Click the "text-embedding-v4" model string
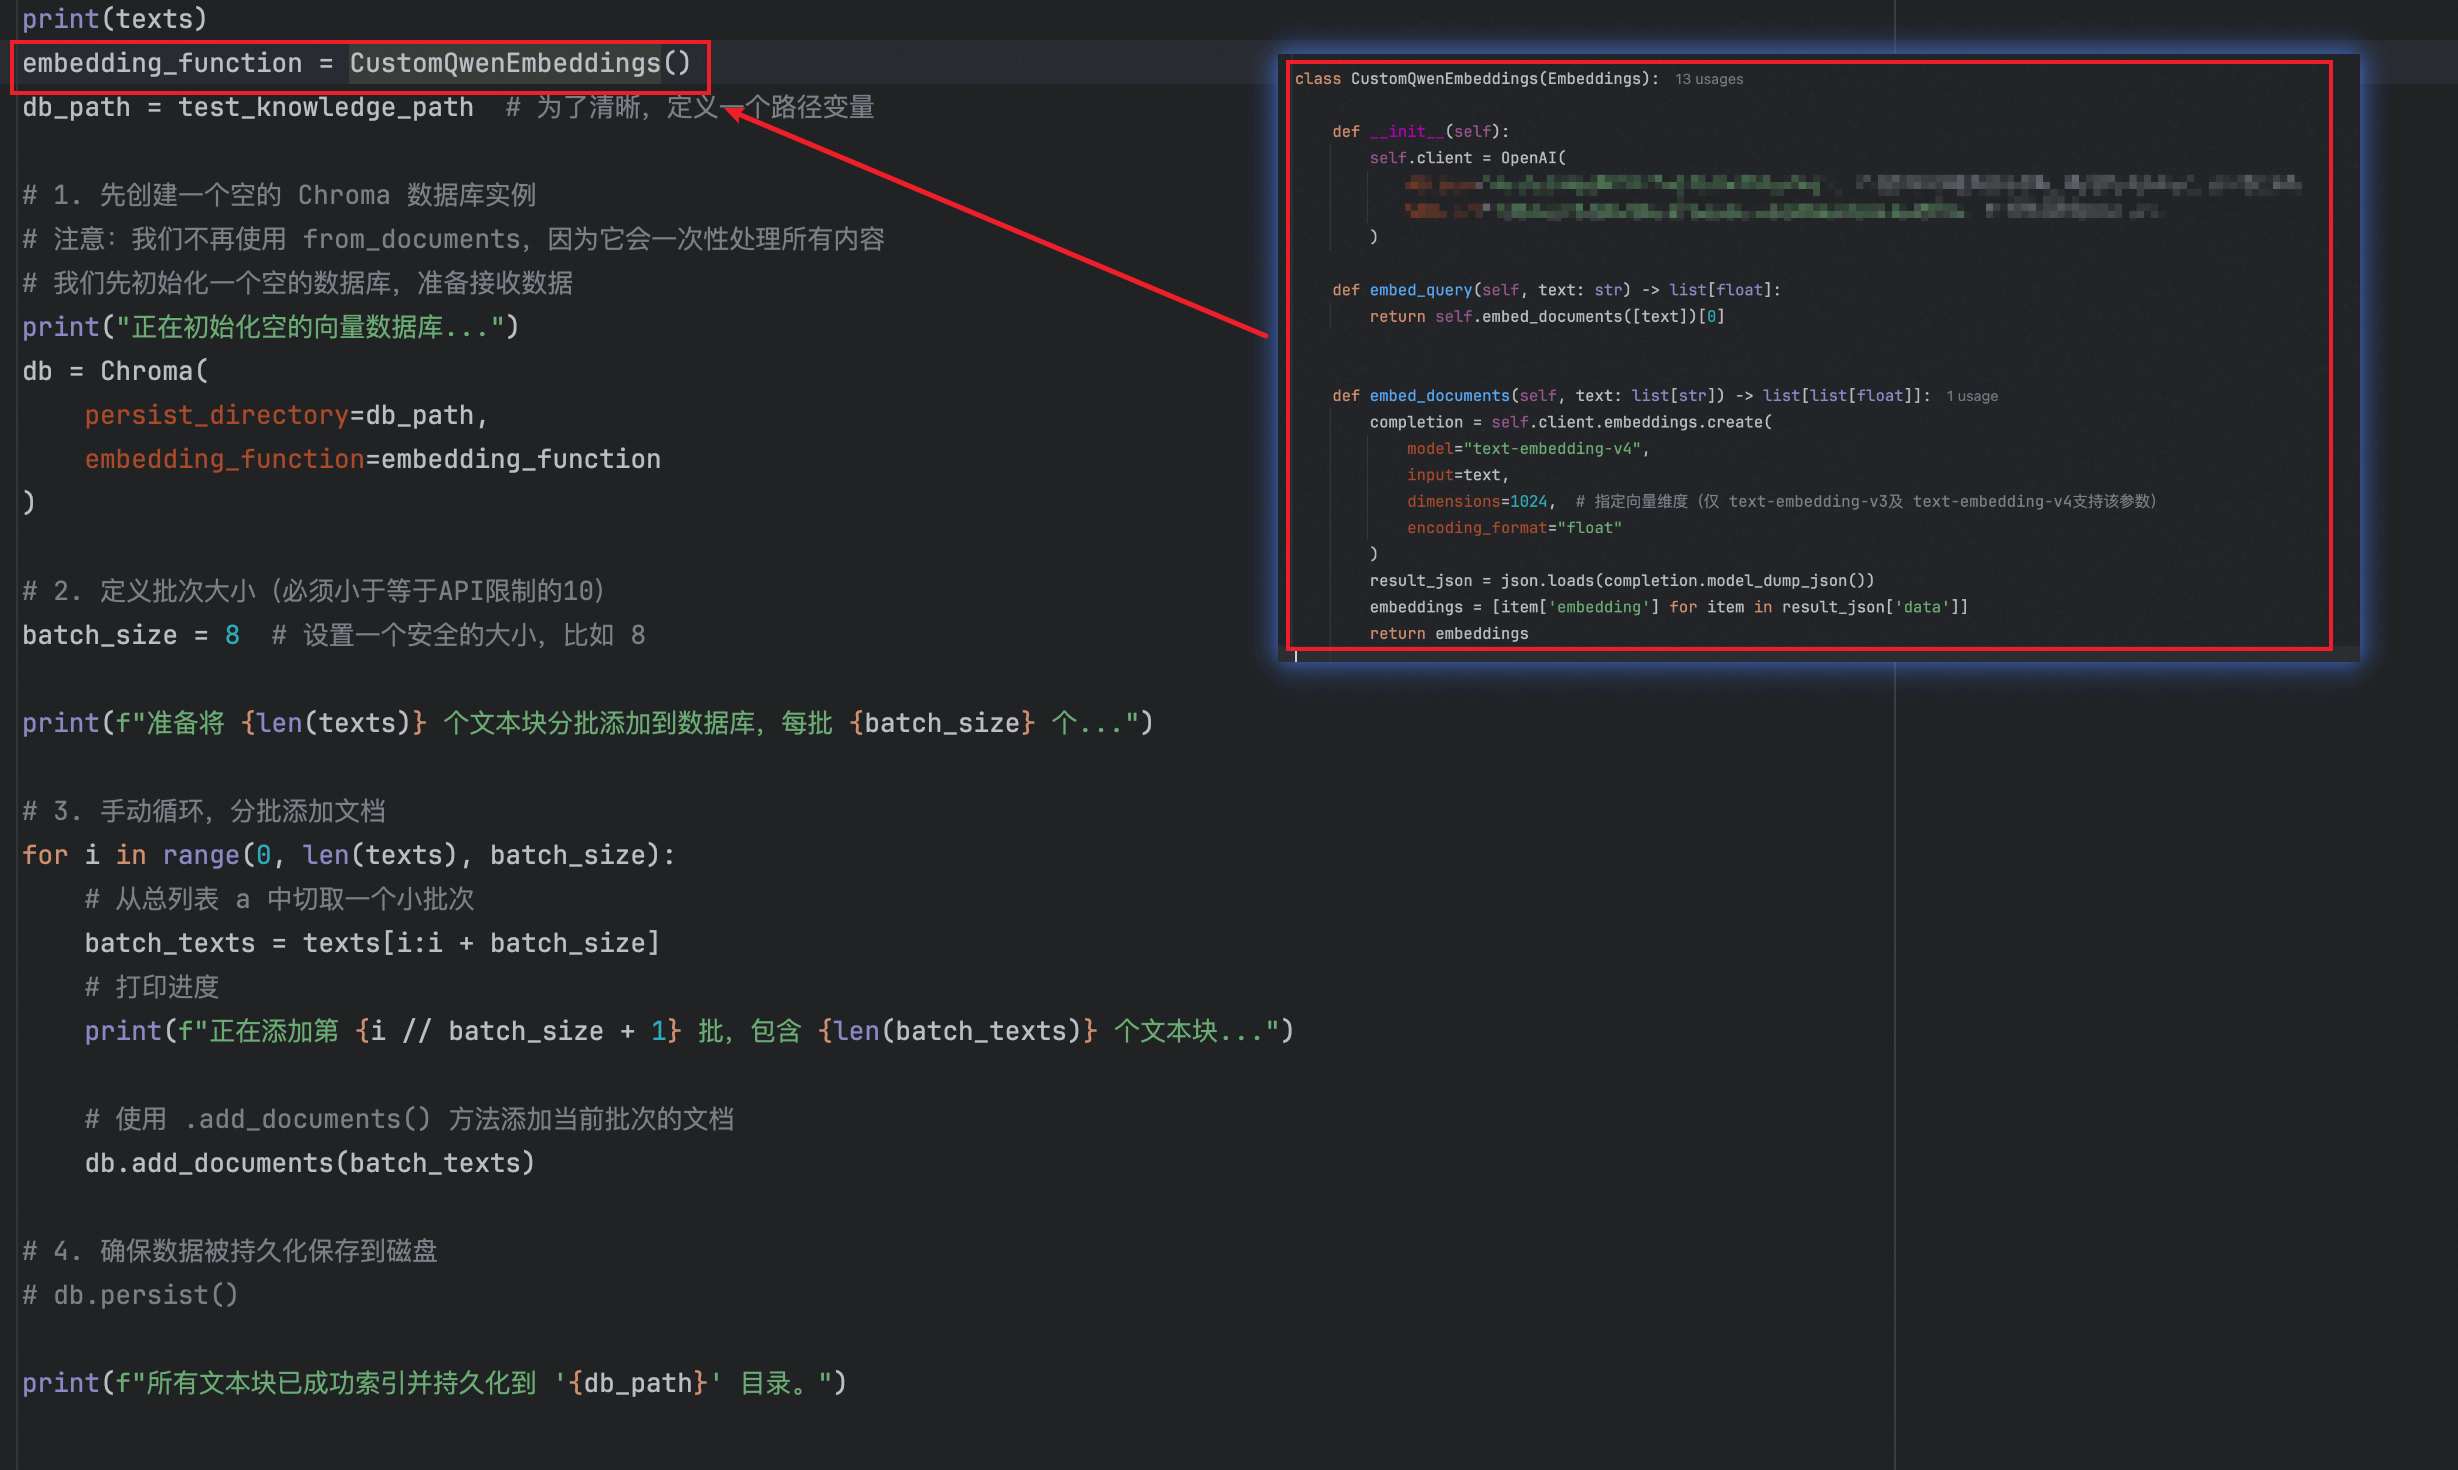 pyautogui.click(x=1552, y=449)
